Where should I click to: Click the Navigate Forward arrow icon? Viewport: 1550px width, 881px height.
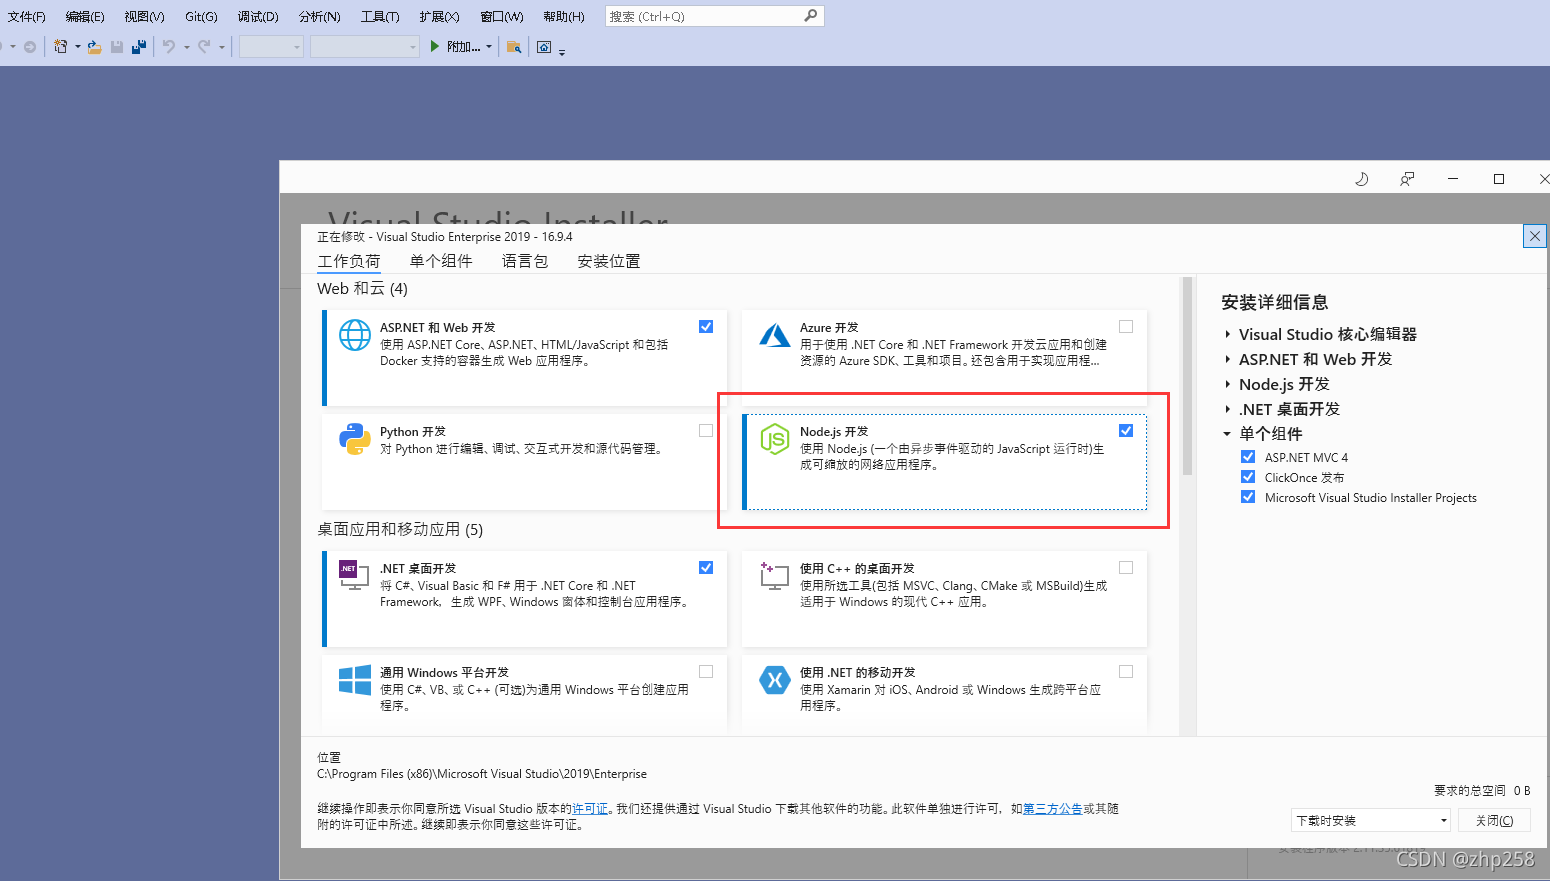(x=30, y=47)
